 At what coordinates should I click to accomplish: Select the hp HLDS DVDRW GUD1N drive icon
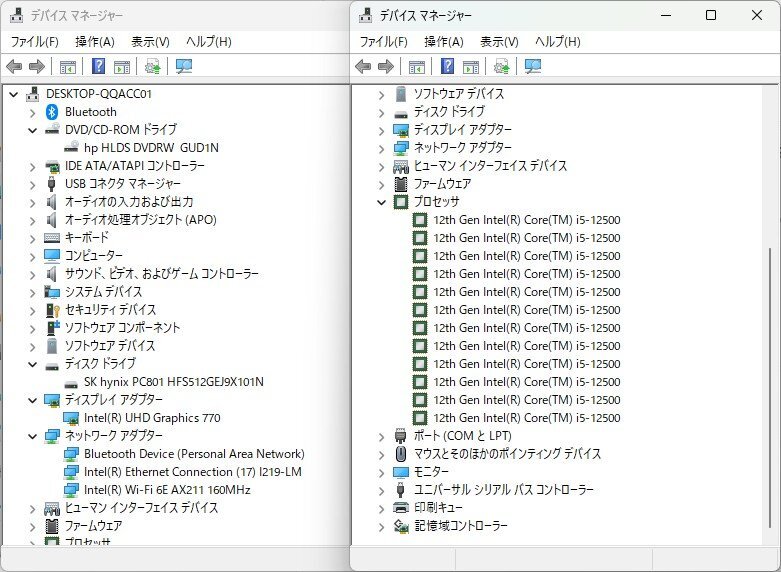pyautogui.click(x=71, y=147)
